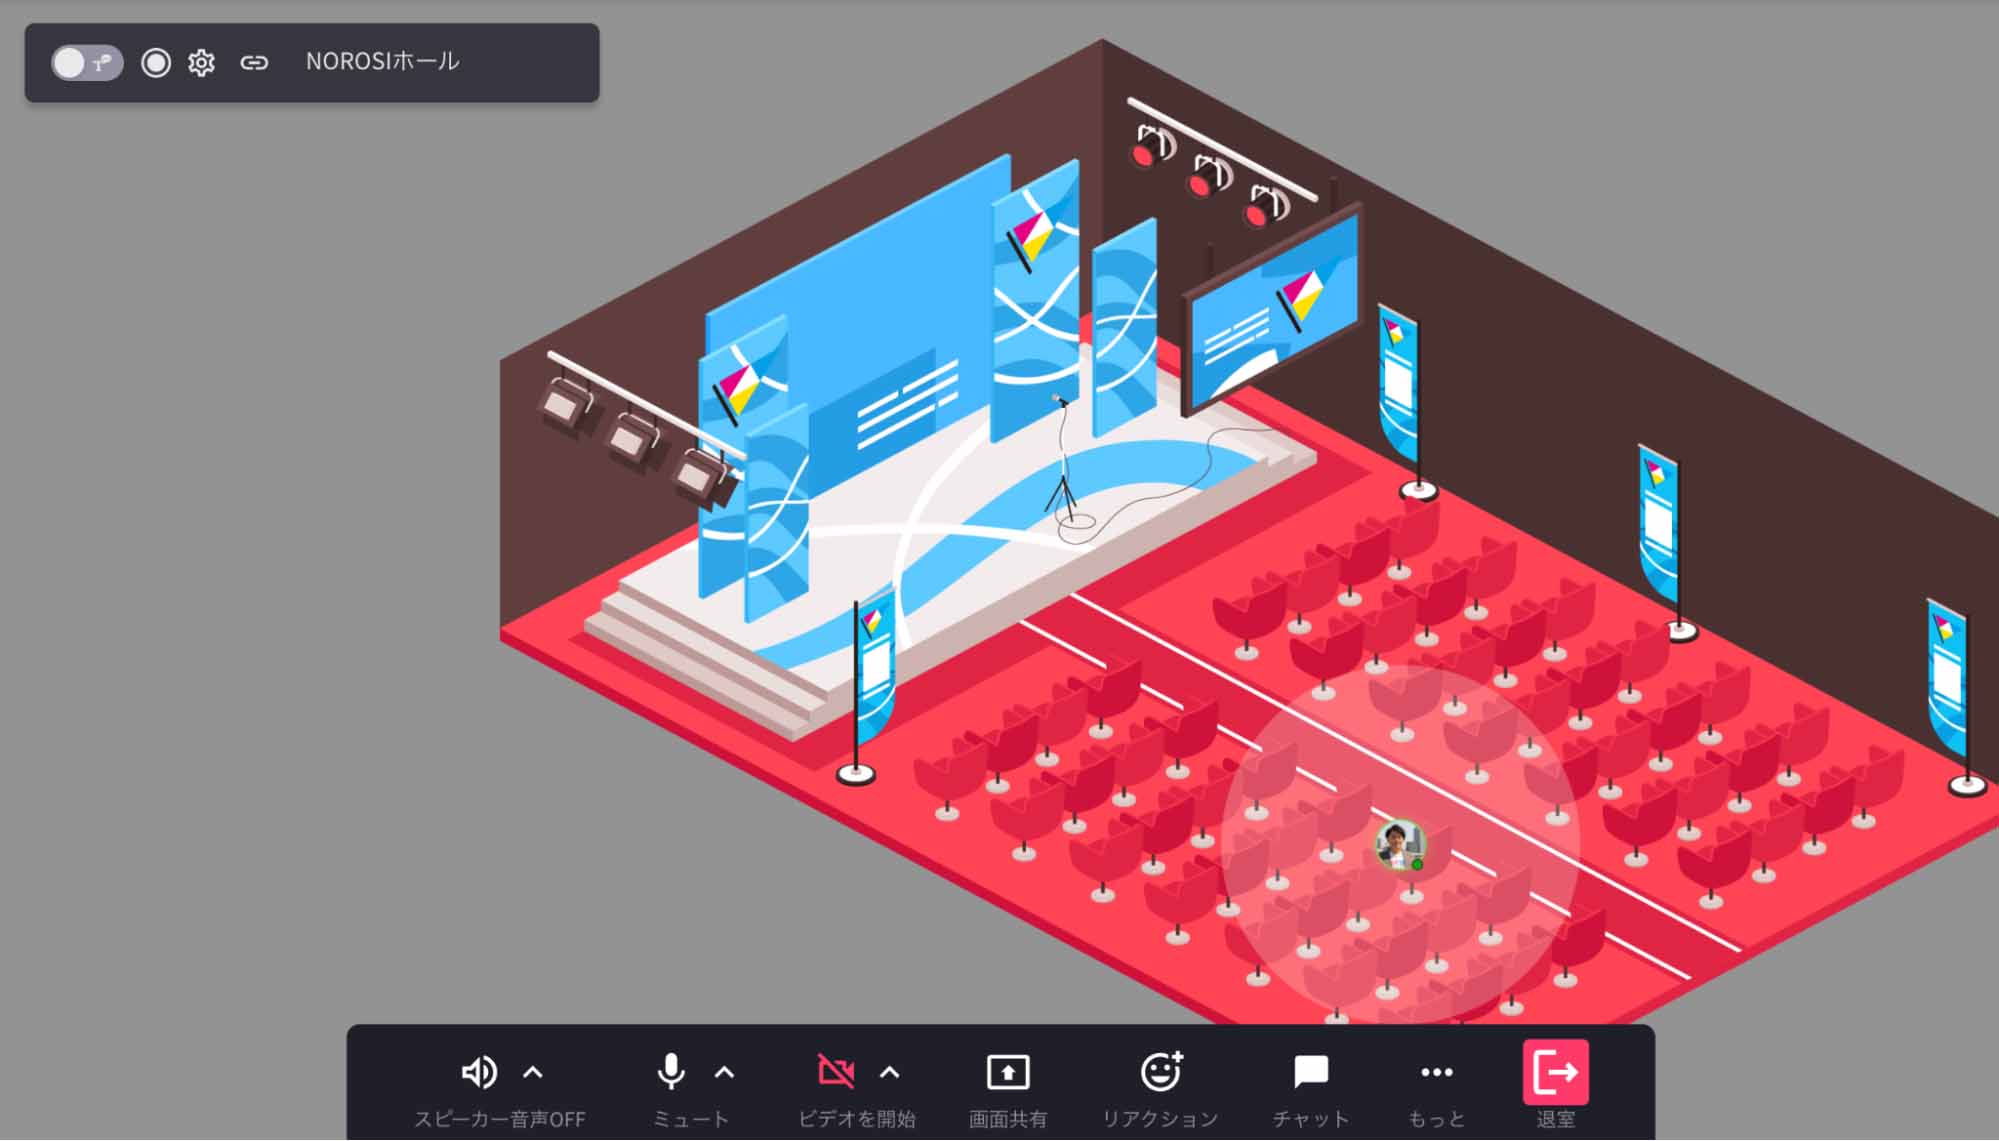This screenshot has height=1141, width=1999.
Task: Open reactions using the リアクション smiley icon
Action: click(1160, 1072)
